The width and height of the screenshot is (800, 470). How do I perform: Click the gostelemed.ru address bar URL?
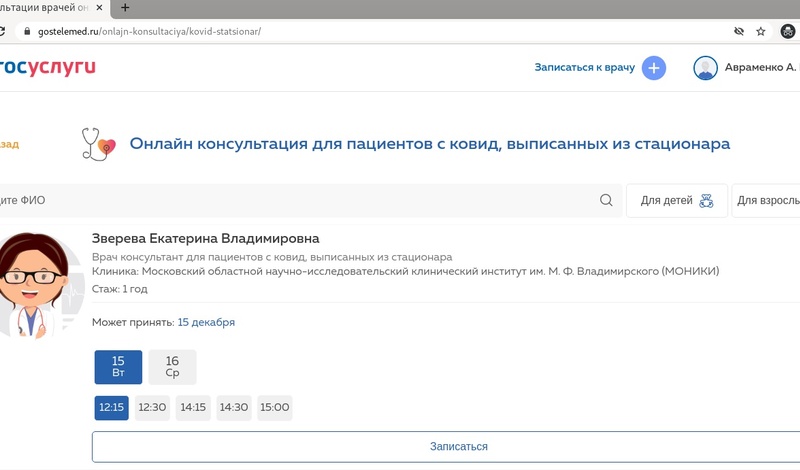coord(149,32)
